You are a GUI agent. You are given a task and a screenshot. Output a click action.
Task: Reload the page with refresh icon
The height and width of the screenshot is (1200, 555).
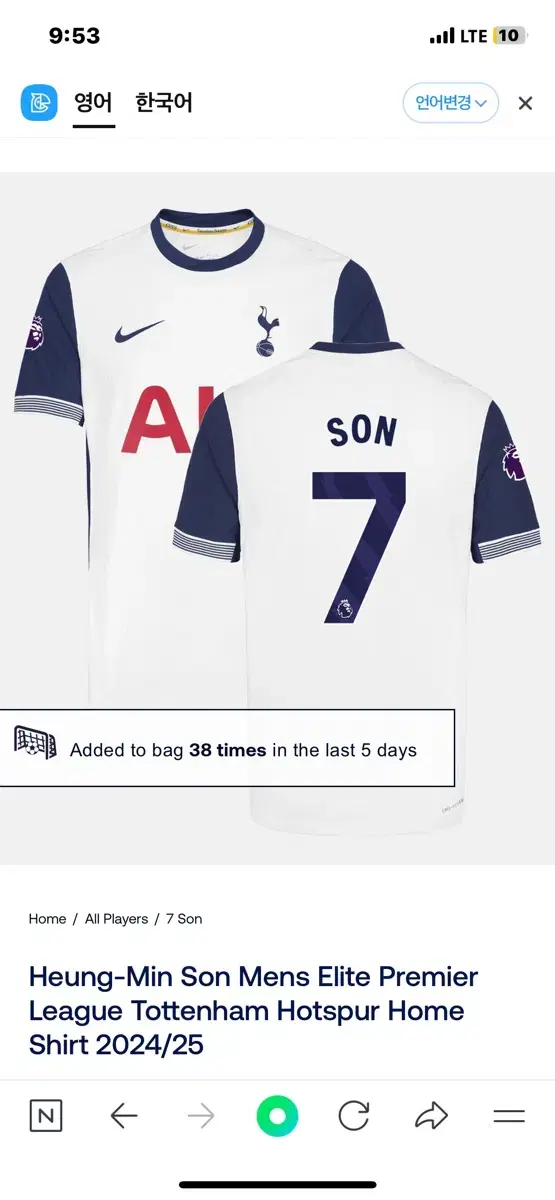pyautogui.click(x=354, y=1116)
